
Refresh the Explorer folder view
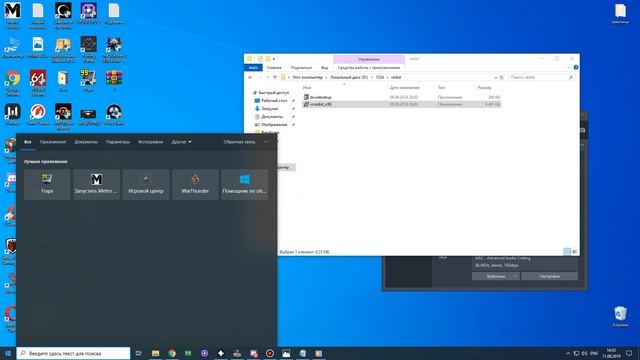pos(502,77)
